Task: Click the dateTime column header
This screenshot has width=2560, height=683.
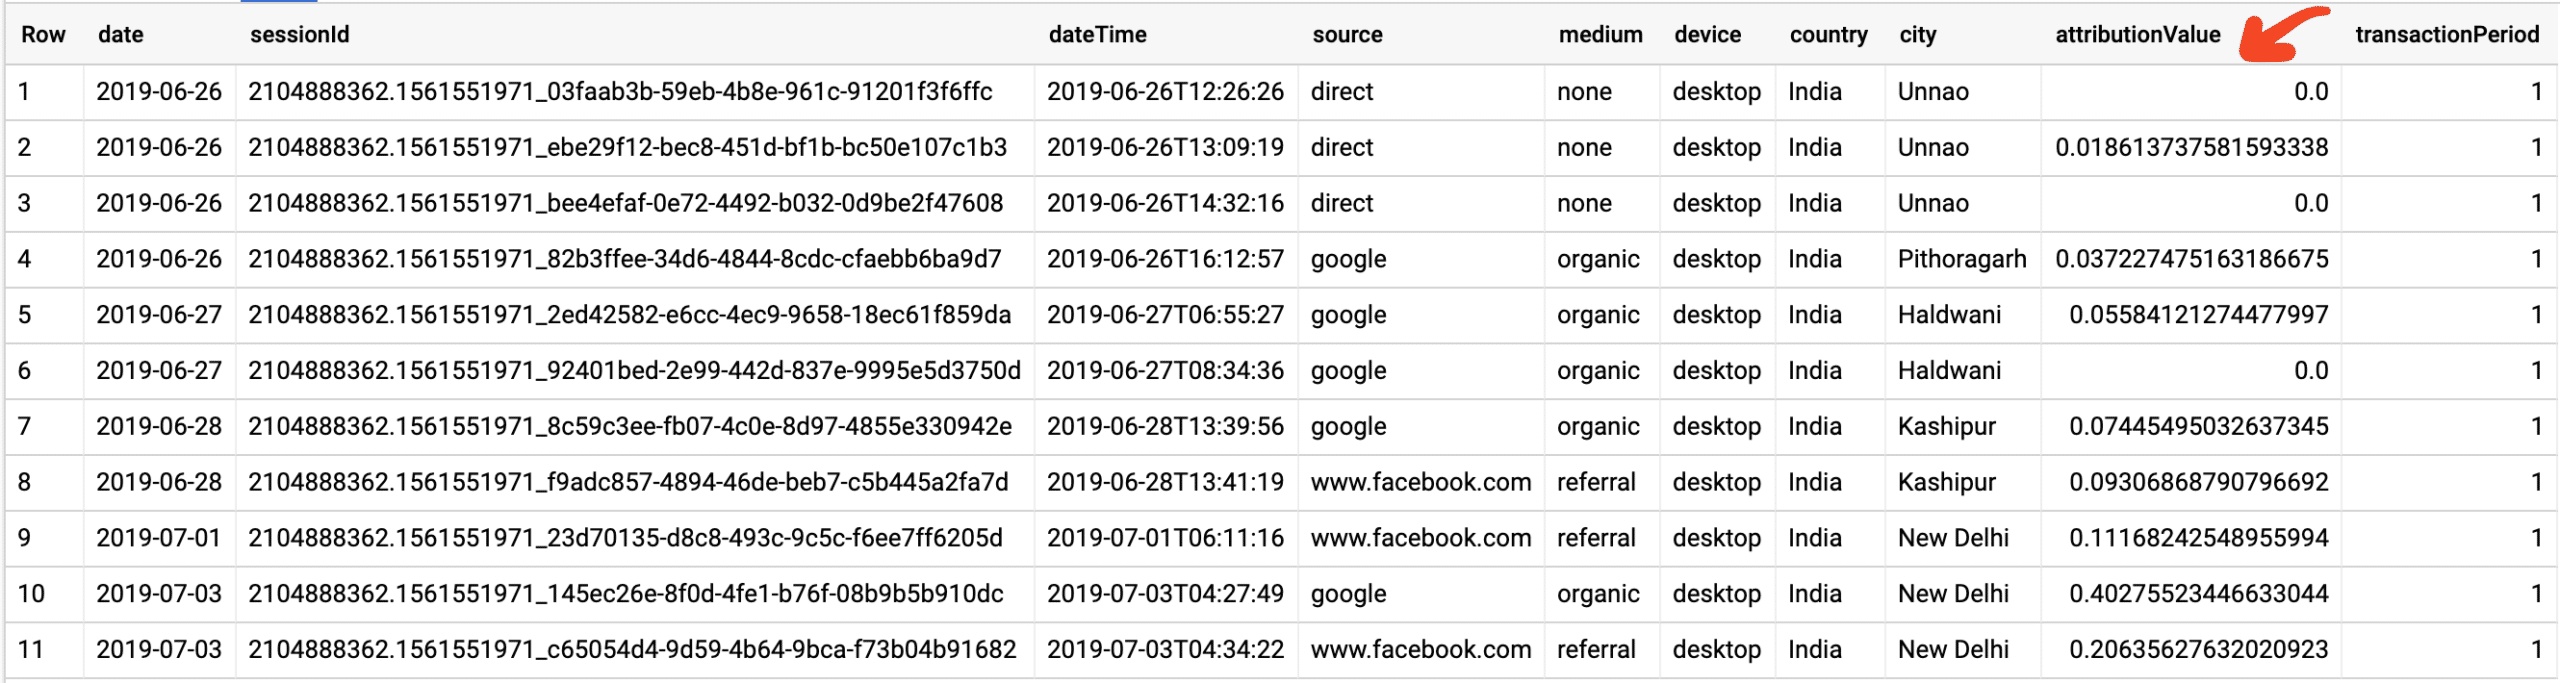Action: (x=1097, y=35)
